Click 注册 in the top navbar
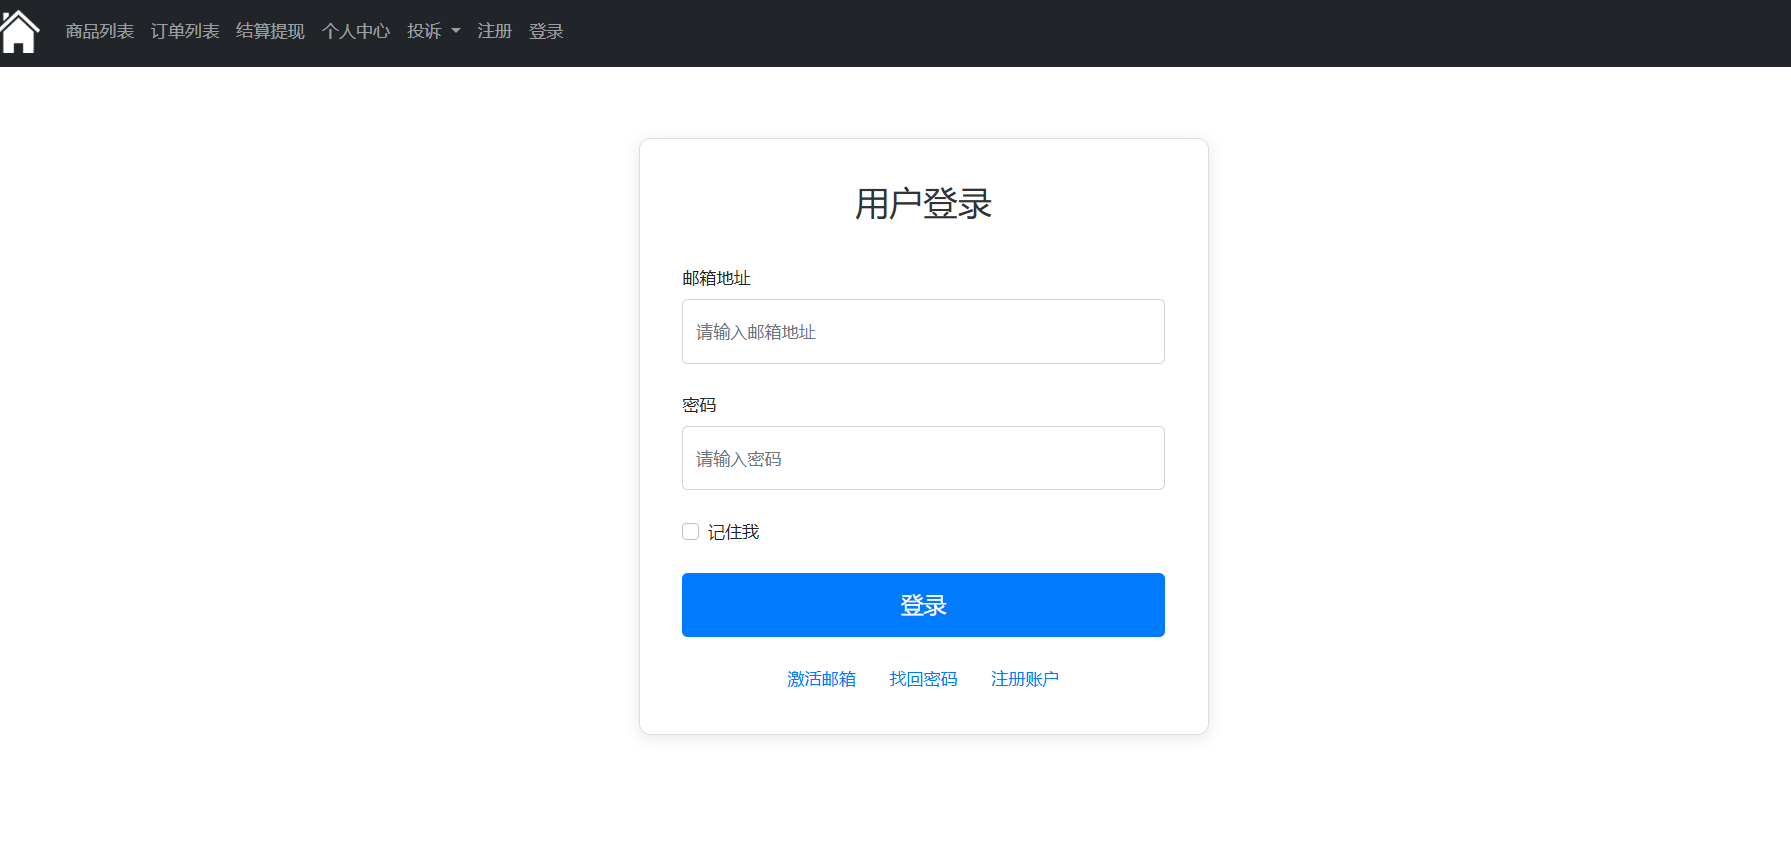Image resolution: width=1791 pixels, height=863 pixels. click(495, 32)
